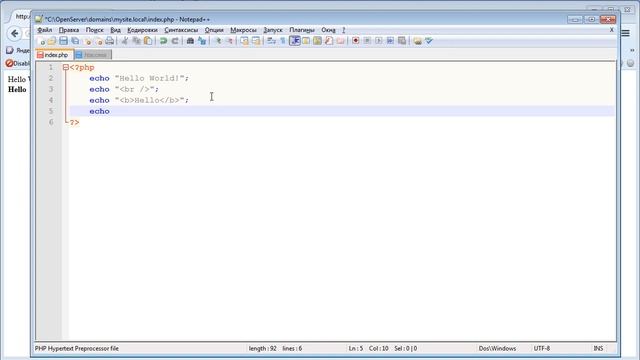
Task: Click the Янде bookmark in browser
Action: pos(18,50)
